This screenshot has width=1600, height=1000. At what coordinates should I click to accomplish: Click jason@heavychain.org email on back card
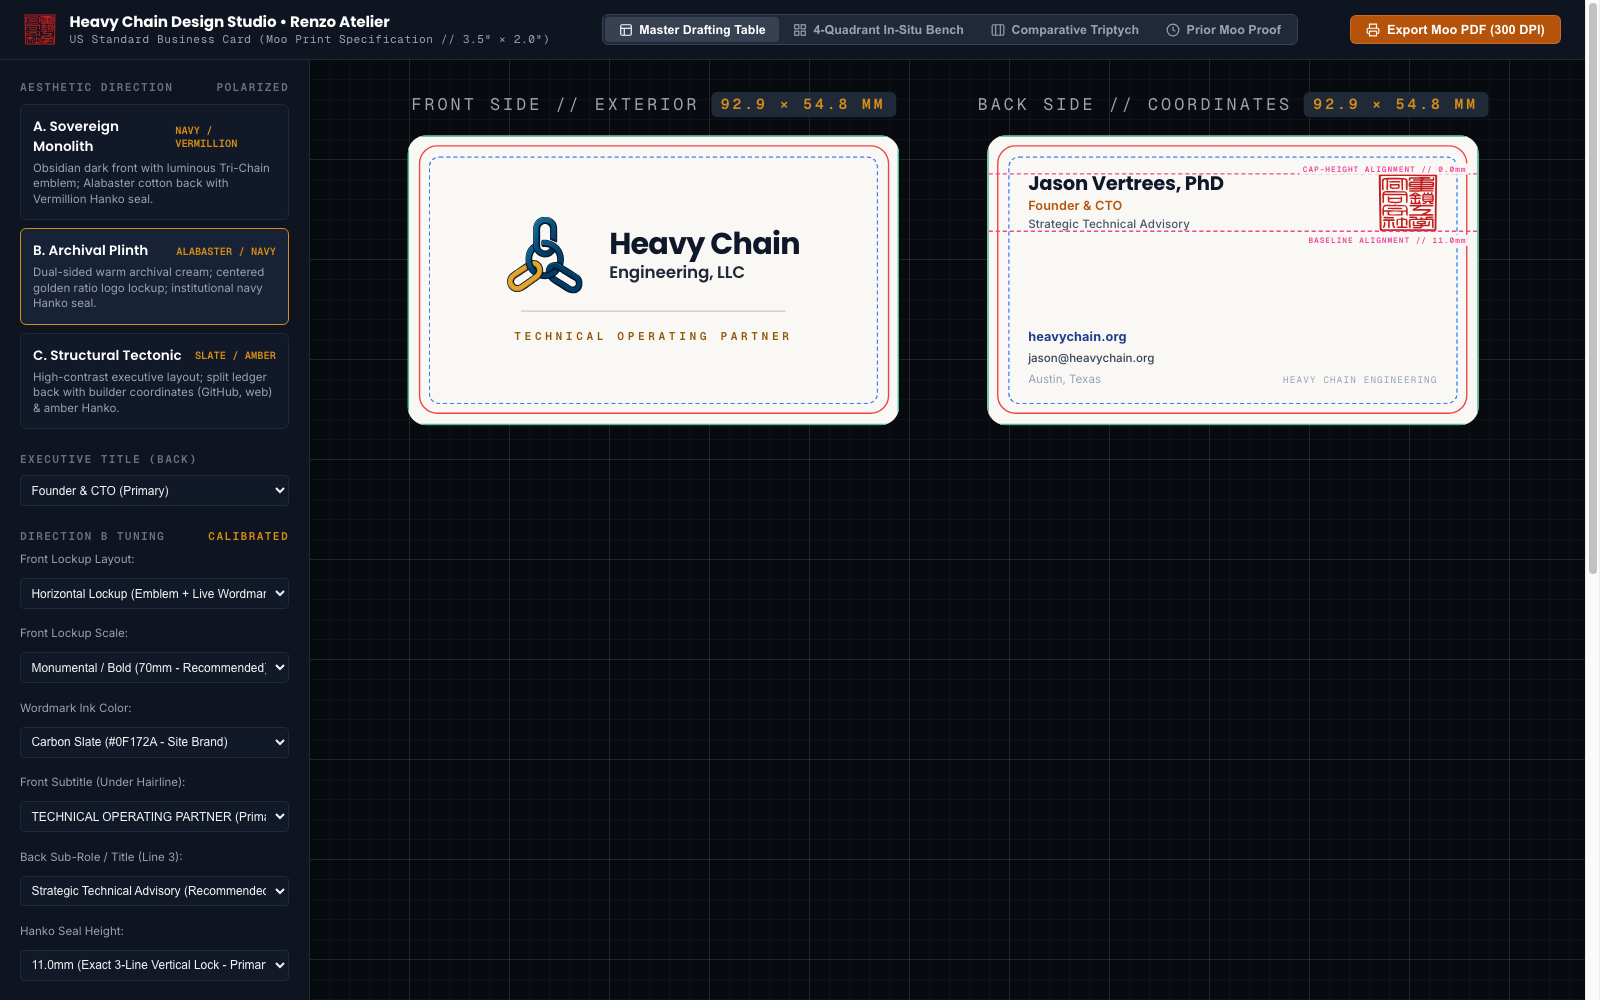click(x=1091, y=358)
